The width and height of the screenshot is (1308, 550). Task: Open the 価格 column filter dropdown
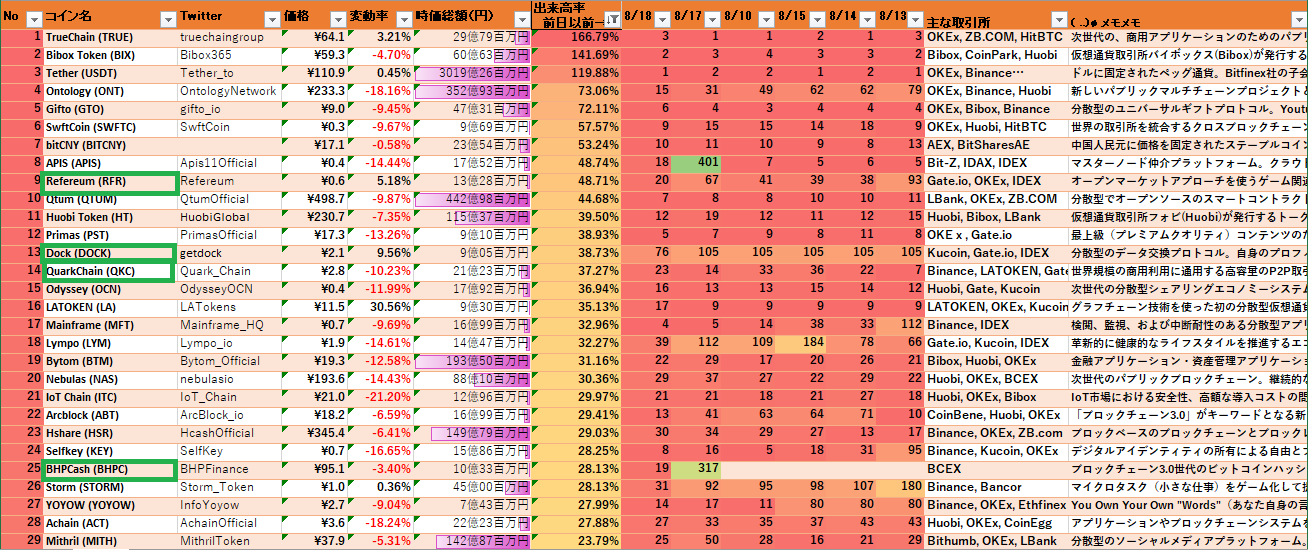tap(336, 19)
